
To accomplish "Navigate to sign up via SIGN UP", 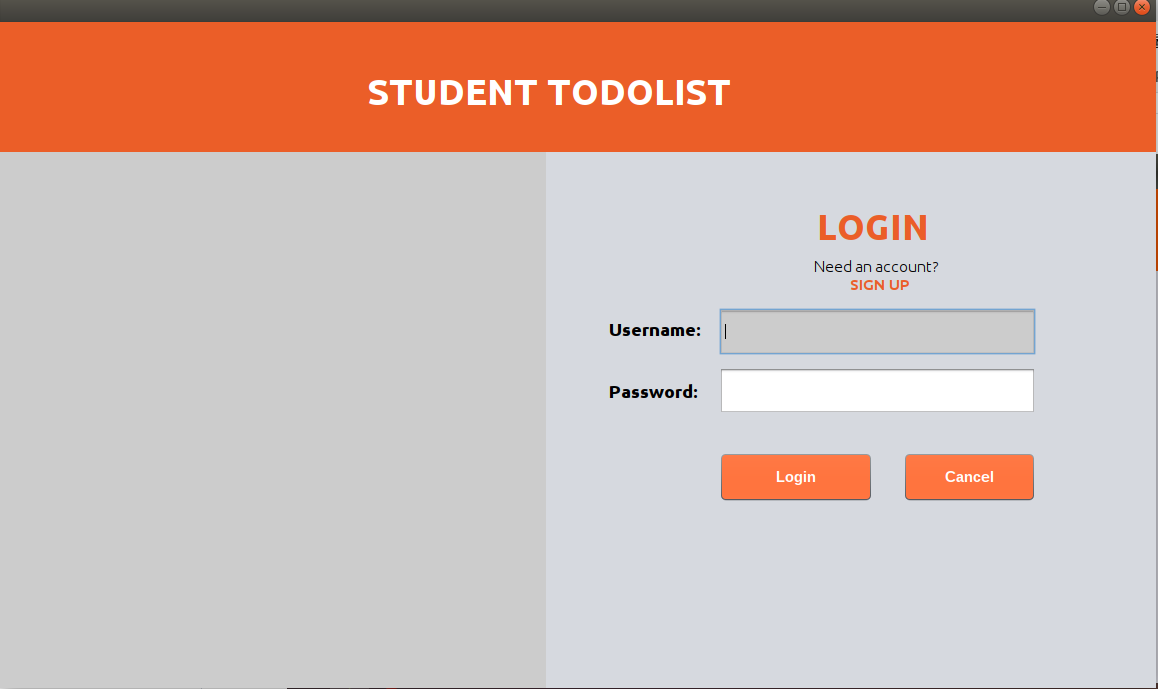I will (x=878, y=285).
